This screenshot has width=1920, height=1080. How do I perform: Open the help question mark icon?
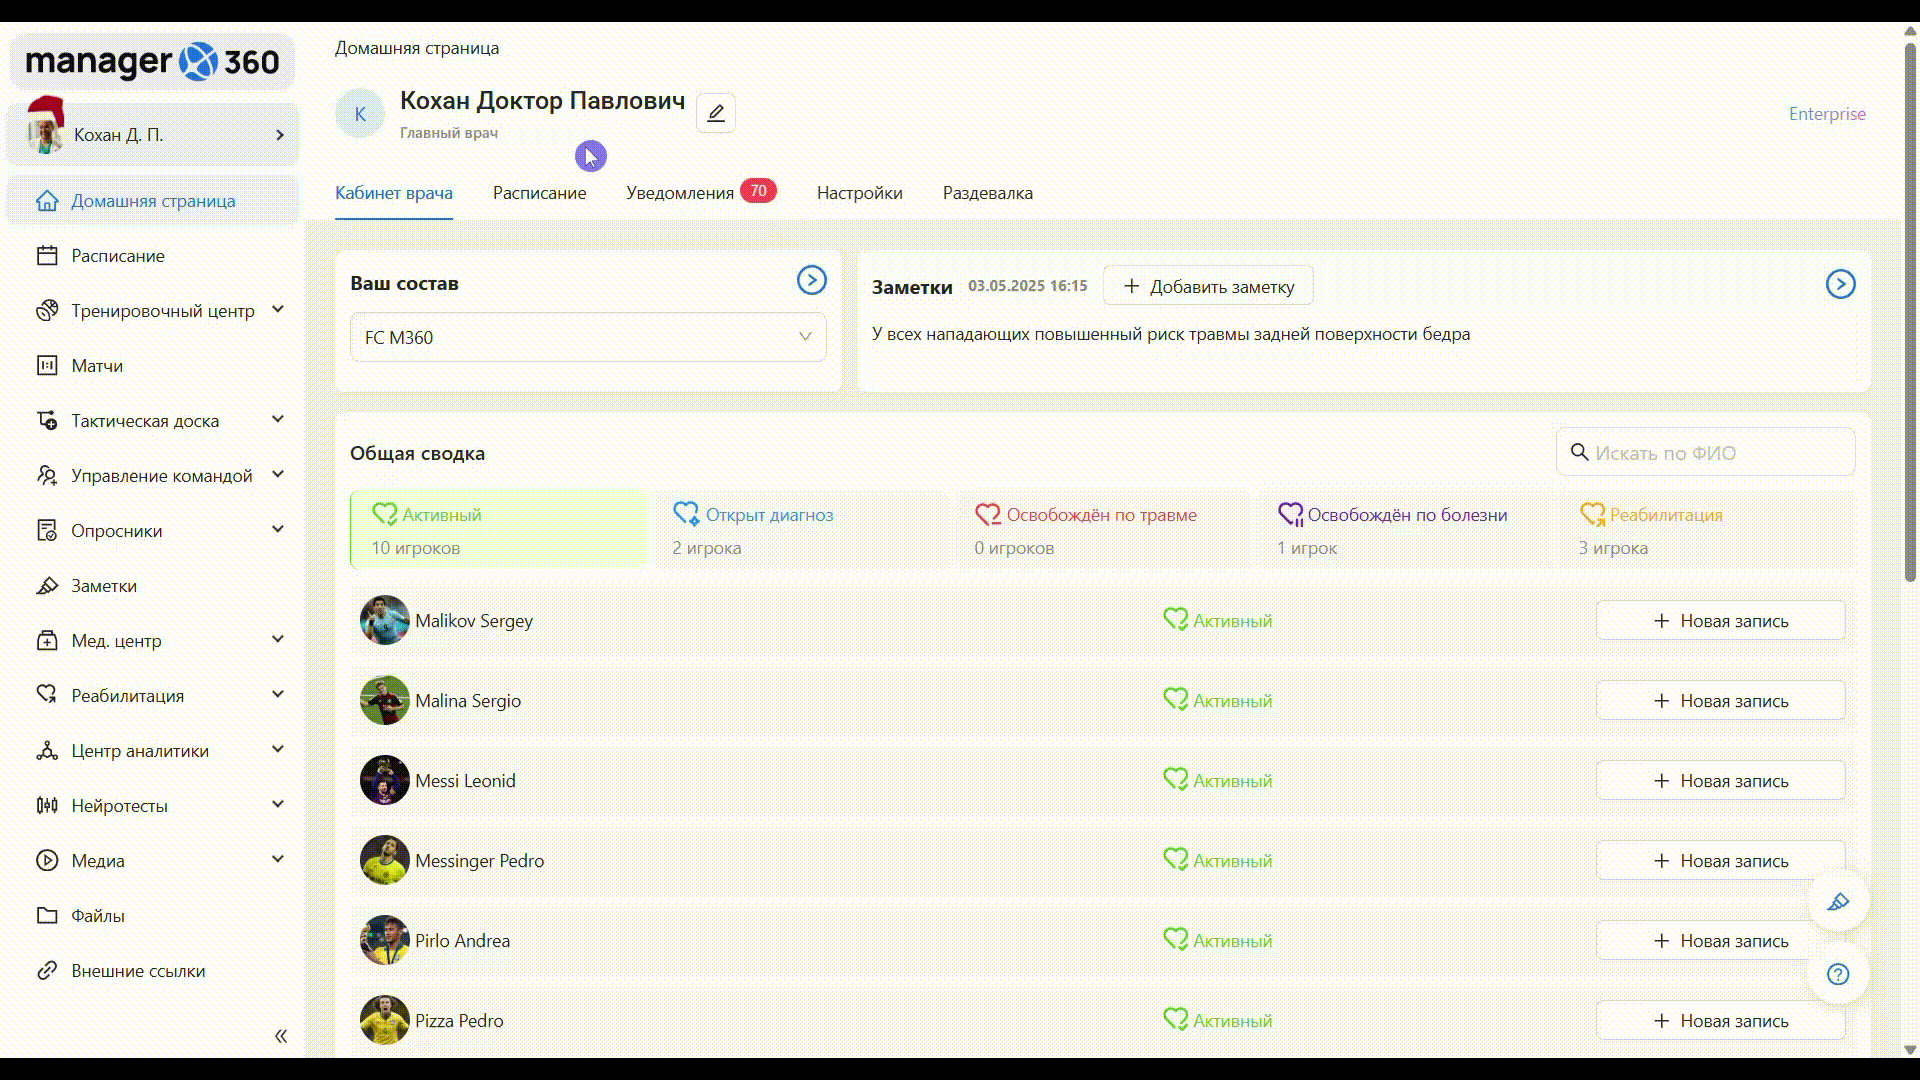click(1838, 974)
